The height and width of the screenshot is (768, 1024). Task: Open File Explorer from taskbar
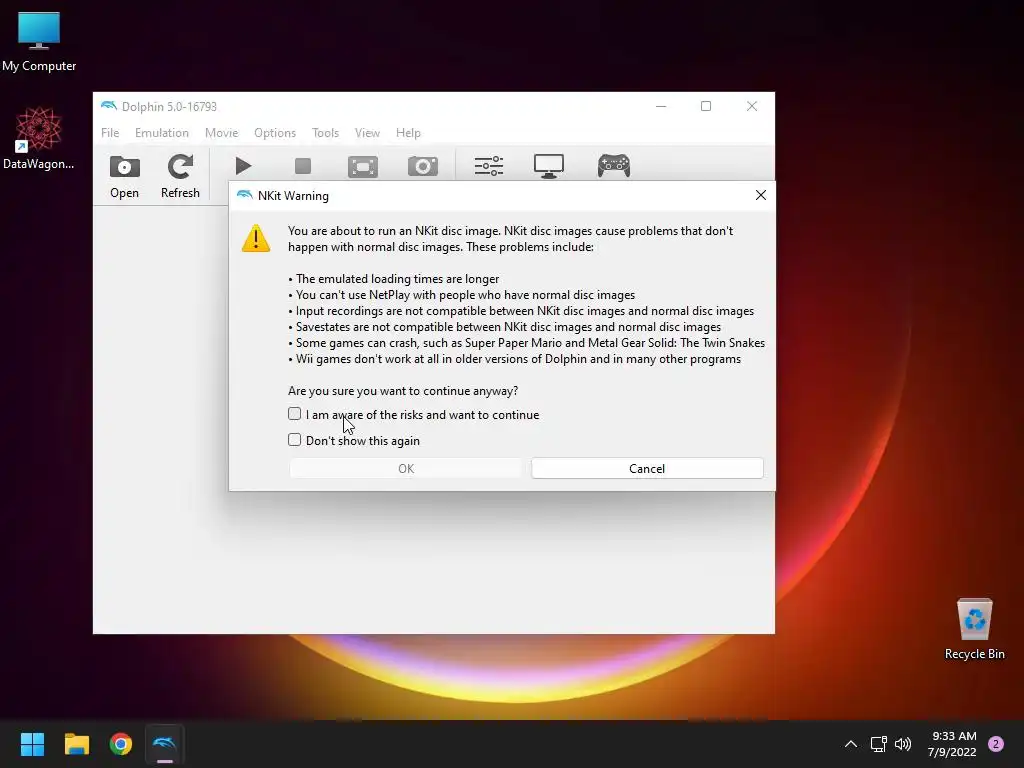77,744
